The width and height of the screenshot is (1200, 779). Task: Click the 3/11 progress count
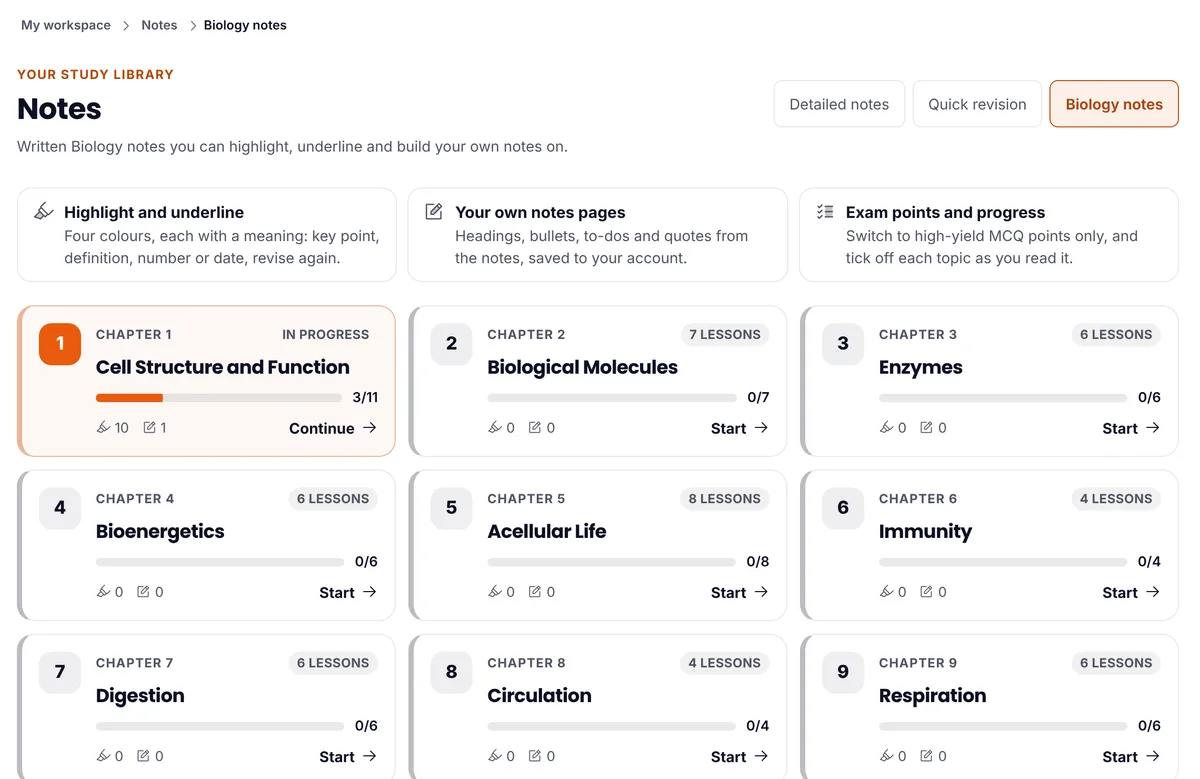(x=365, y=397)
